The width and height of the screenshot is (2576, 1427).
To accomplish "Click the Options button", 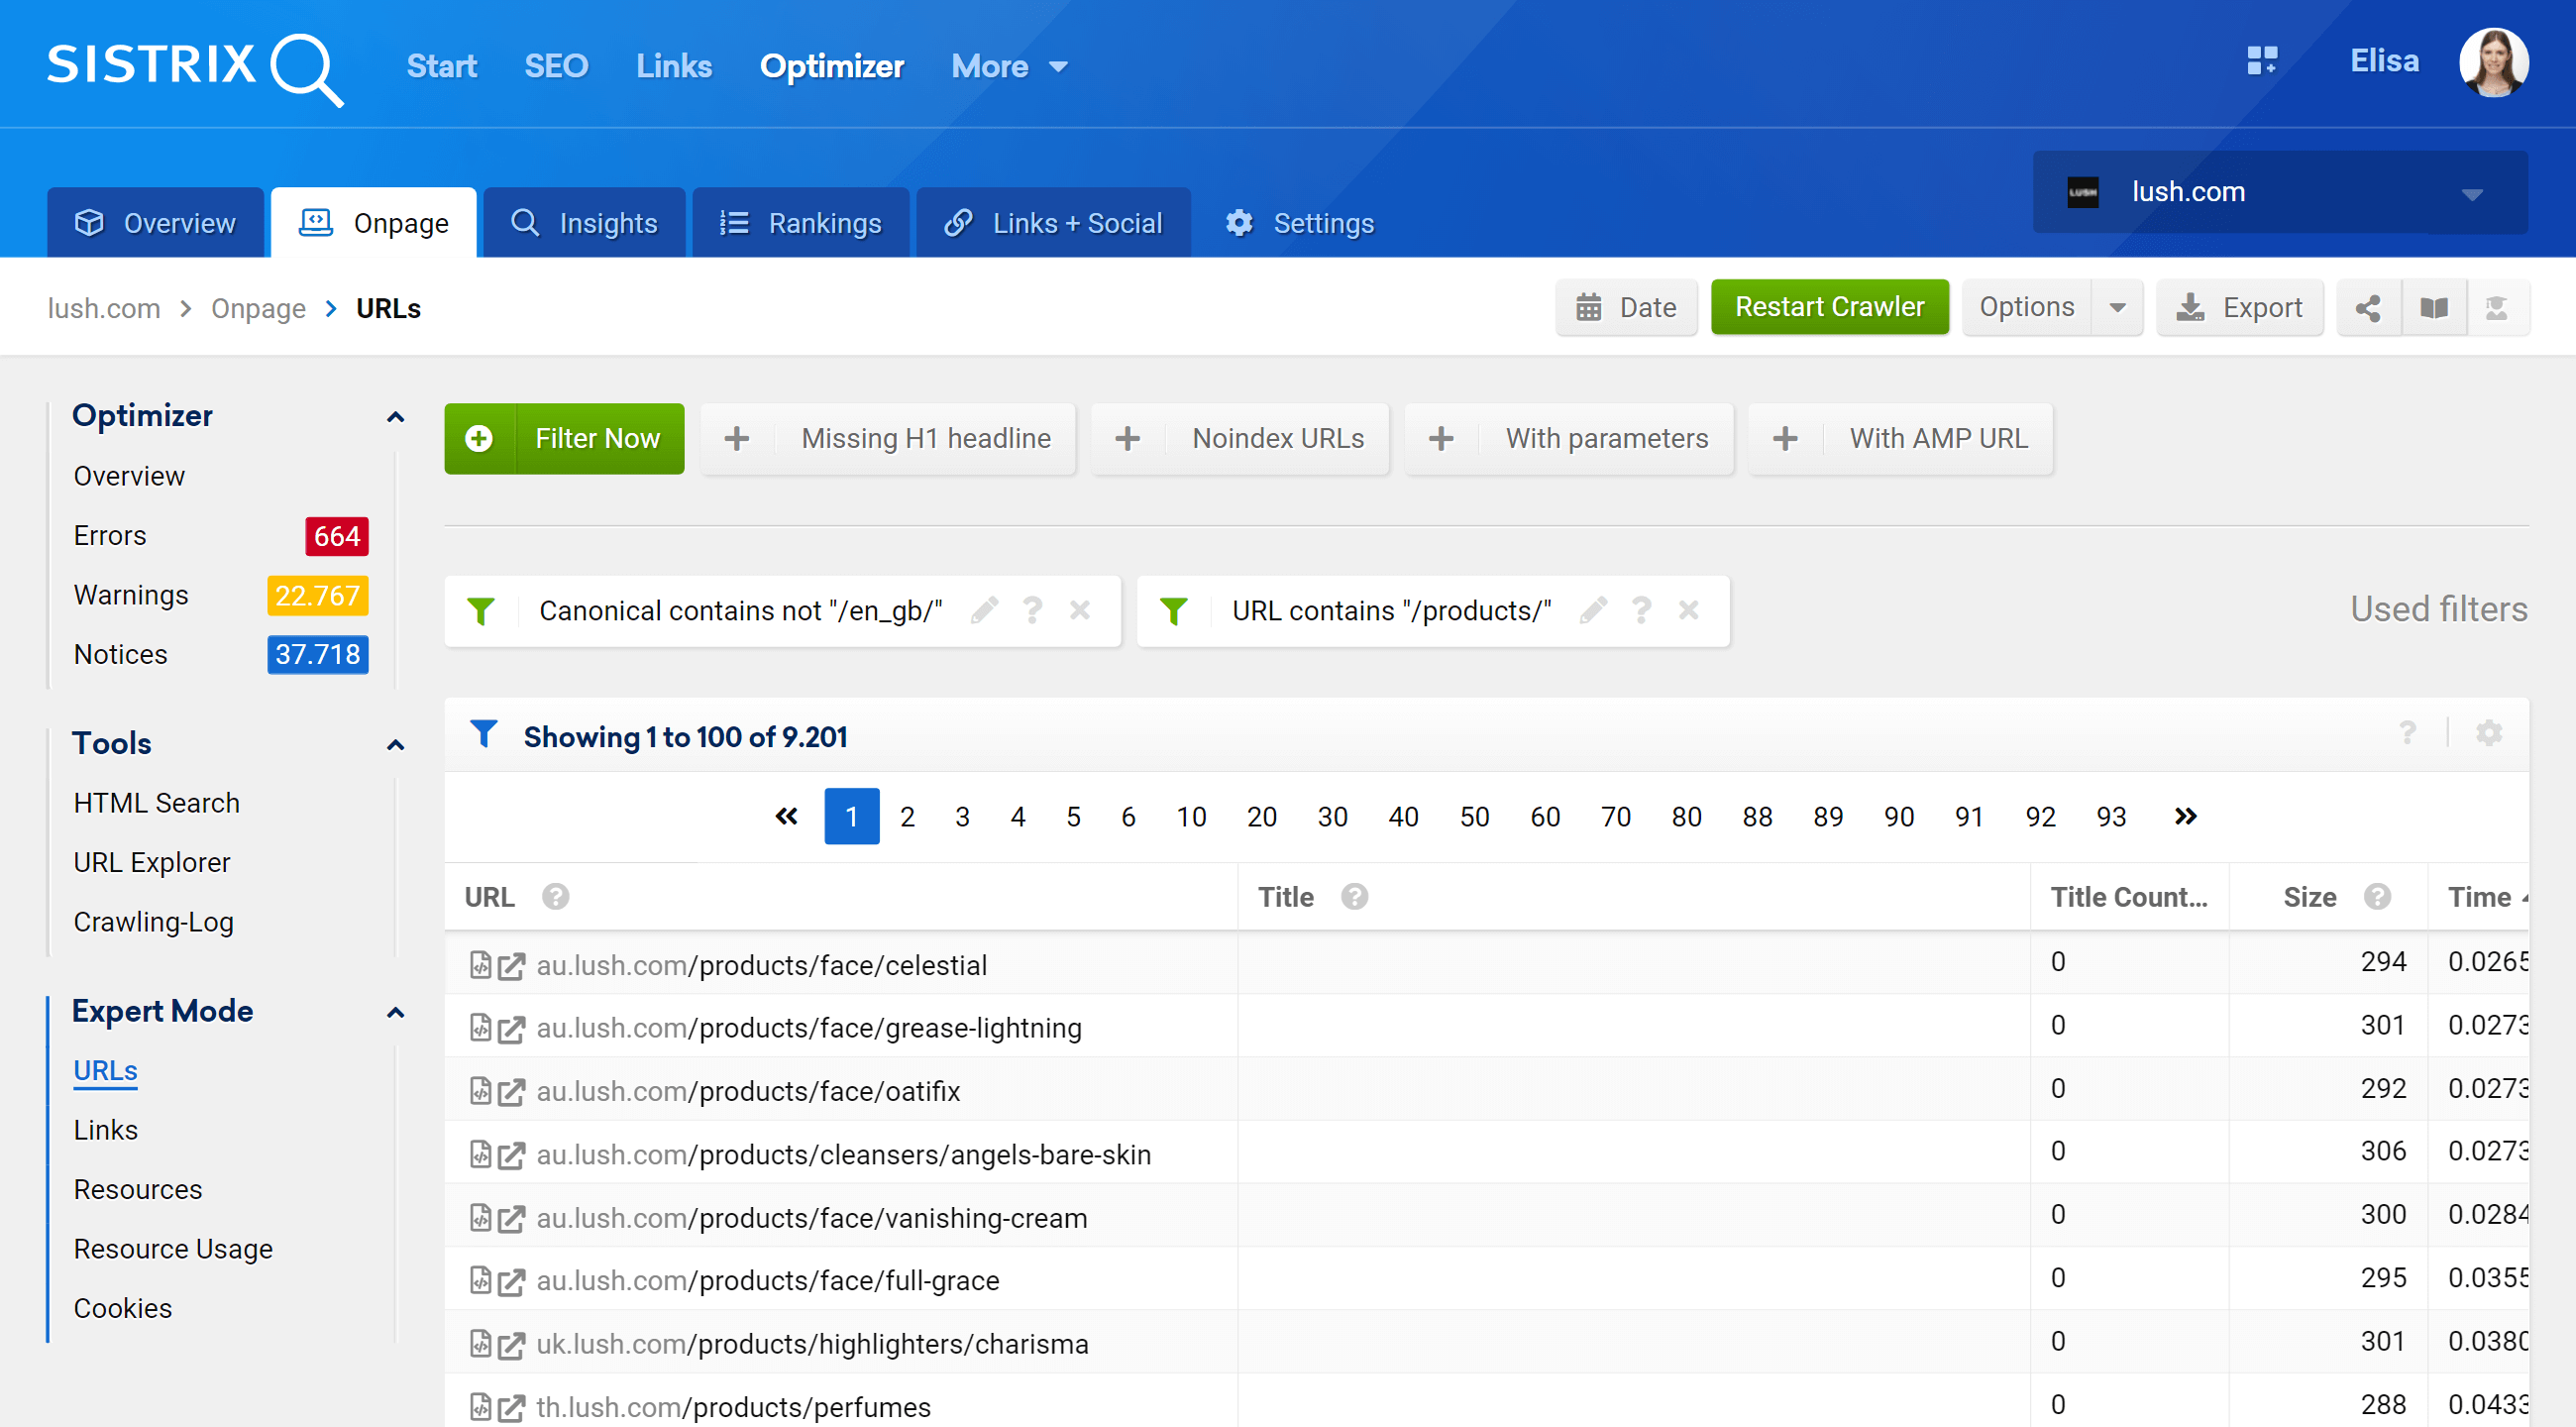I will pos(2027,308).
